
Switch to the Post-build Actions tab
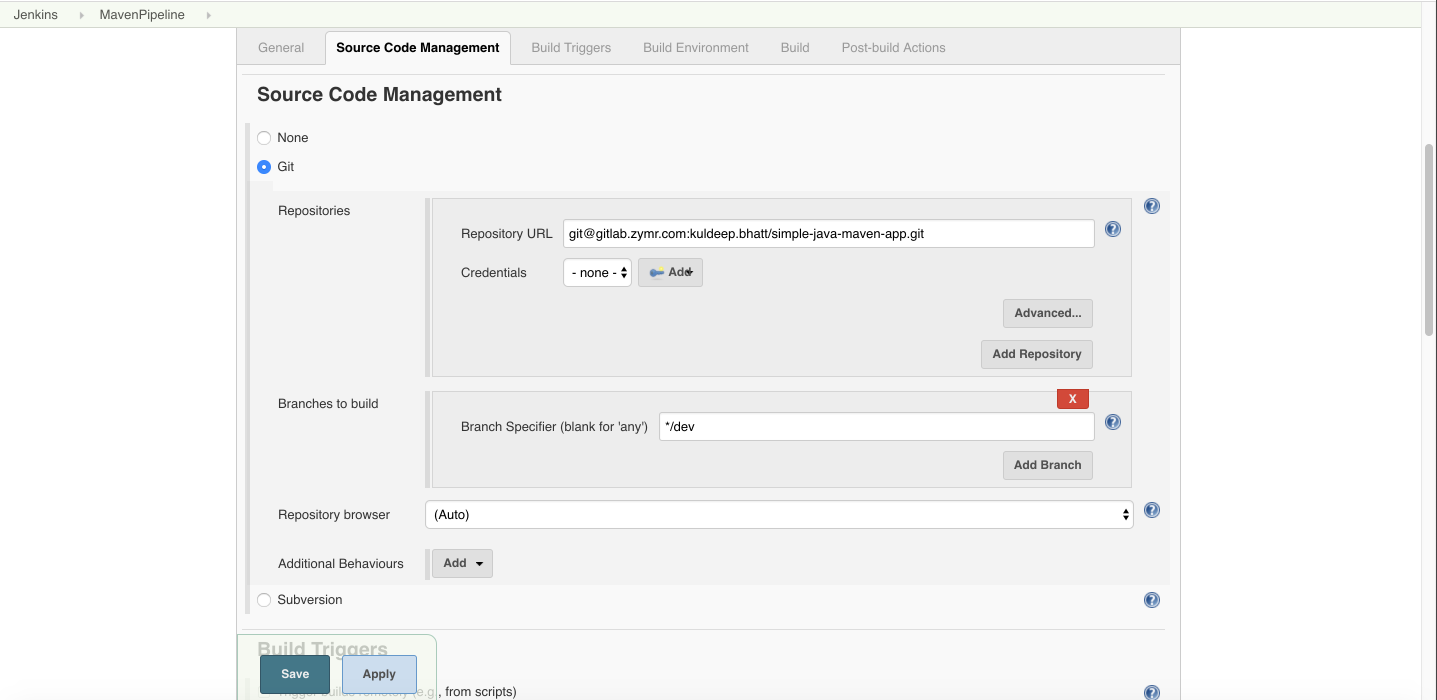point(893,47)
